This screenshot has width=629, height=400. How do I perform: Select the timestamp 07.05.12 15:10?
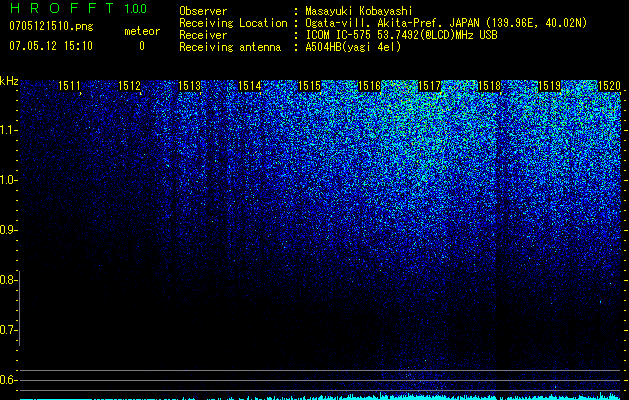[x=51, y=46]
